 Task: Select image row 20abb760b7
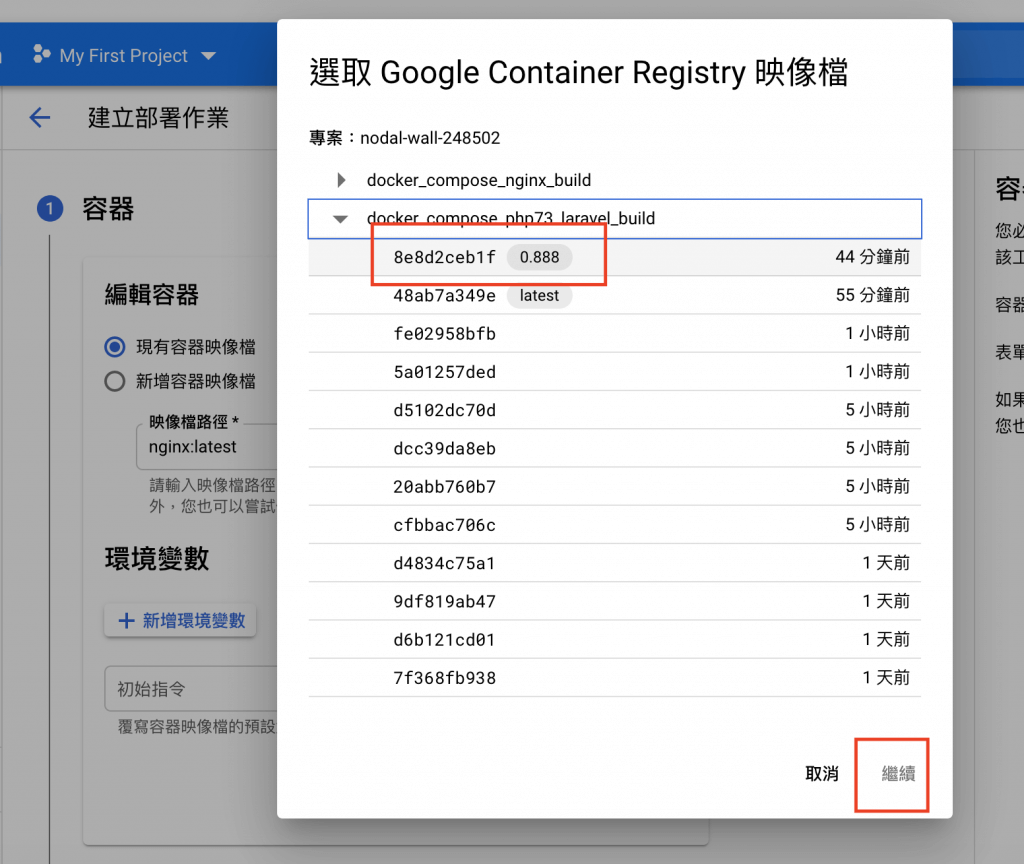point(615,487)
